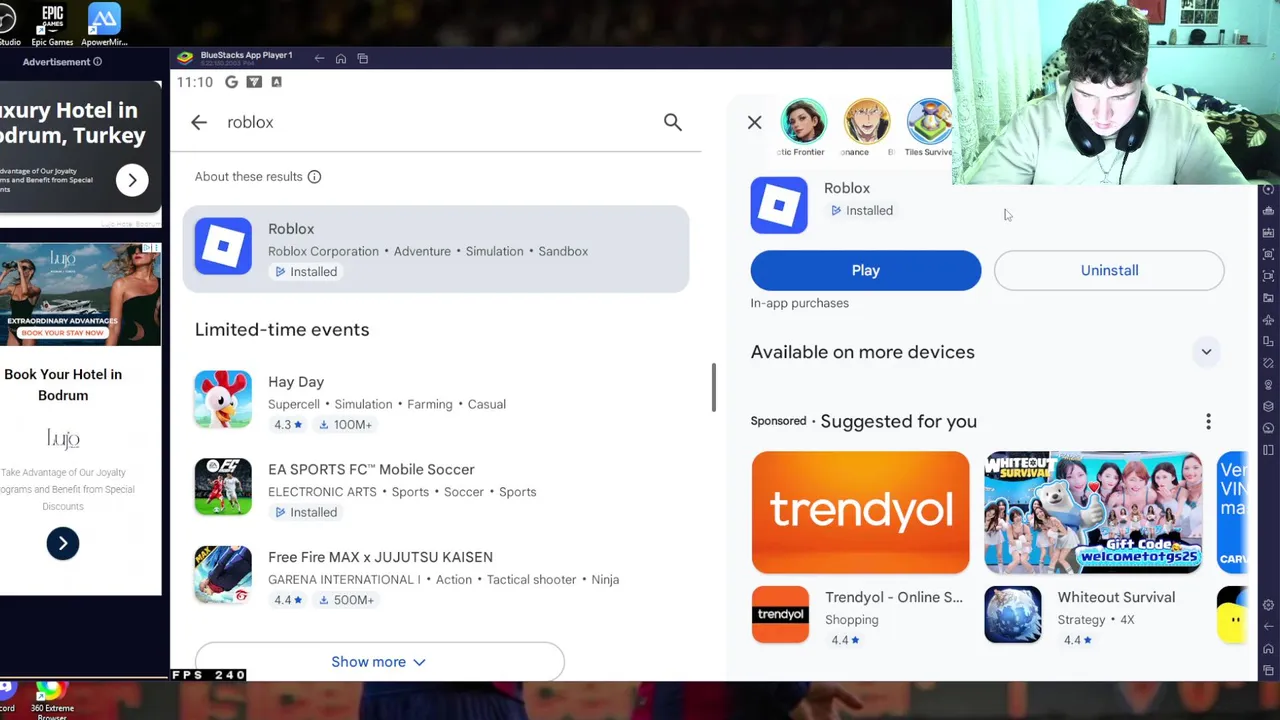Screen dimensions: 1280x720
Task: Click the Play Store results scrollbar
Action: [x=713, y=387]
